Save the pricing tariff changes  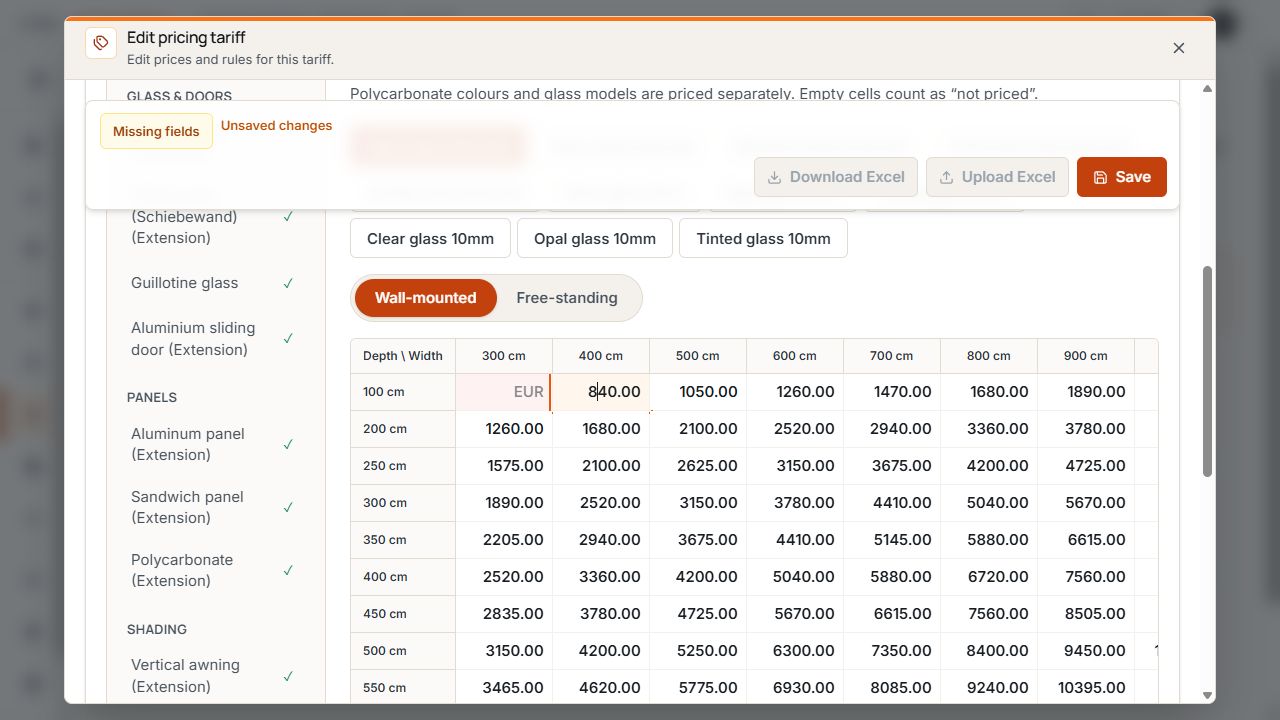coord(1122,177)
